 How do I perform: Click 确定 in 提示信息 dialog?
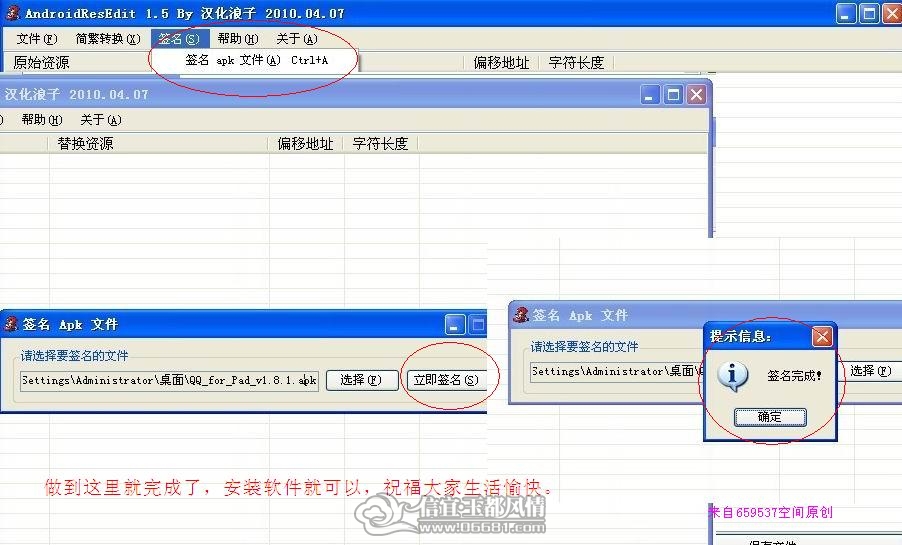(x=770, y=417)
